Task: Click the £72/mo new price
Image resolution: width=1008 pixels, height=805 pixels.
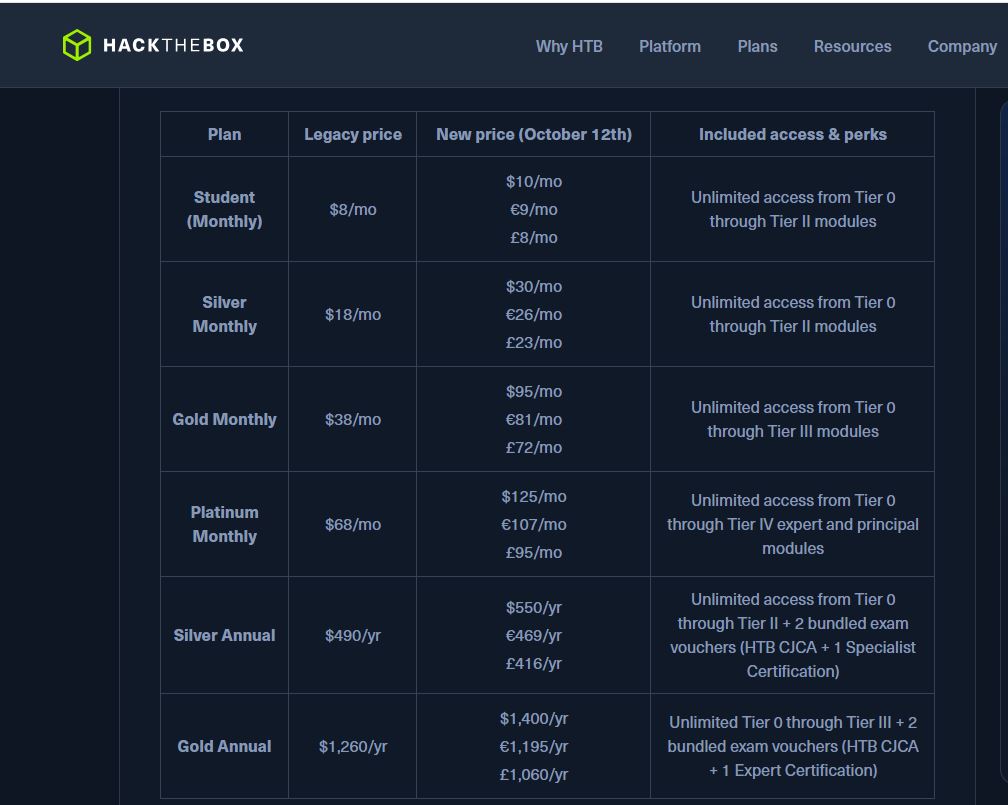Action: [534, 448]
